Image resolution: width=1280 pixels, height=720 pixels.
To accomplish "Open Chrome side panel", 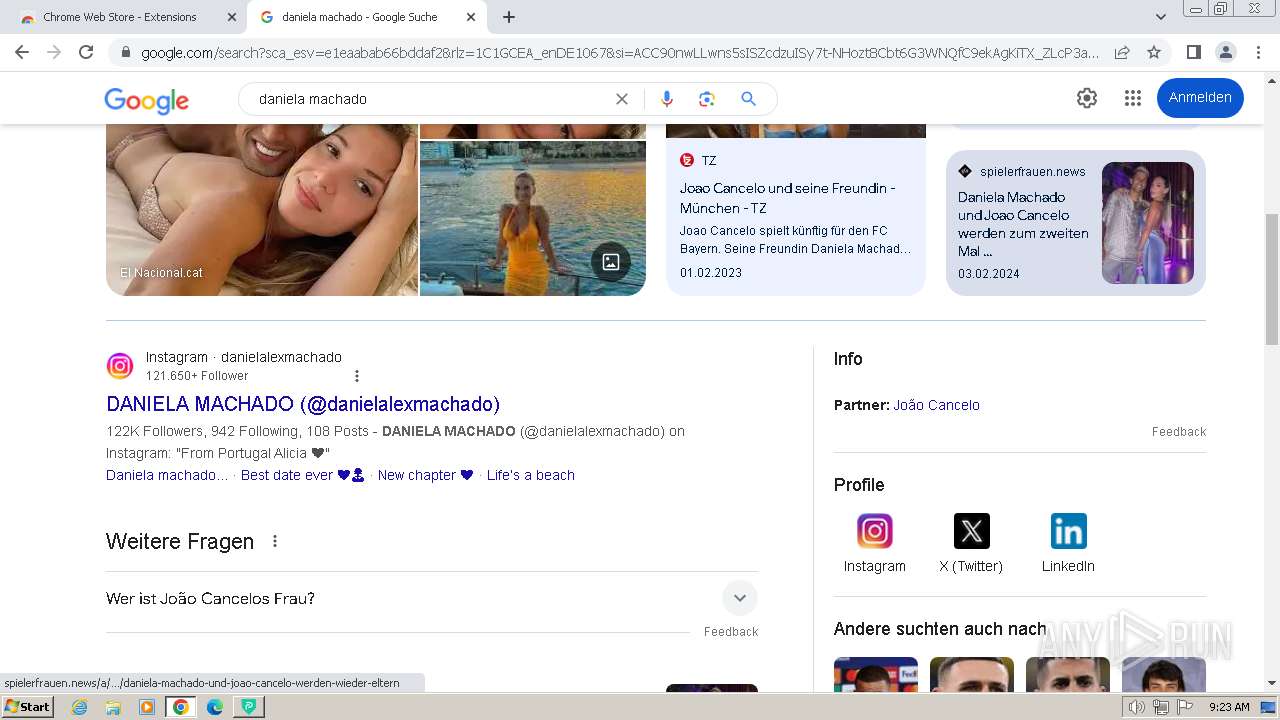I will (x=1193, y=52).
